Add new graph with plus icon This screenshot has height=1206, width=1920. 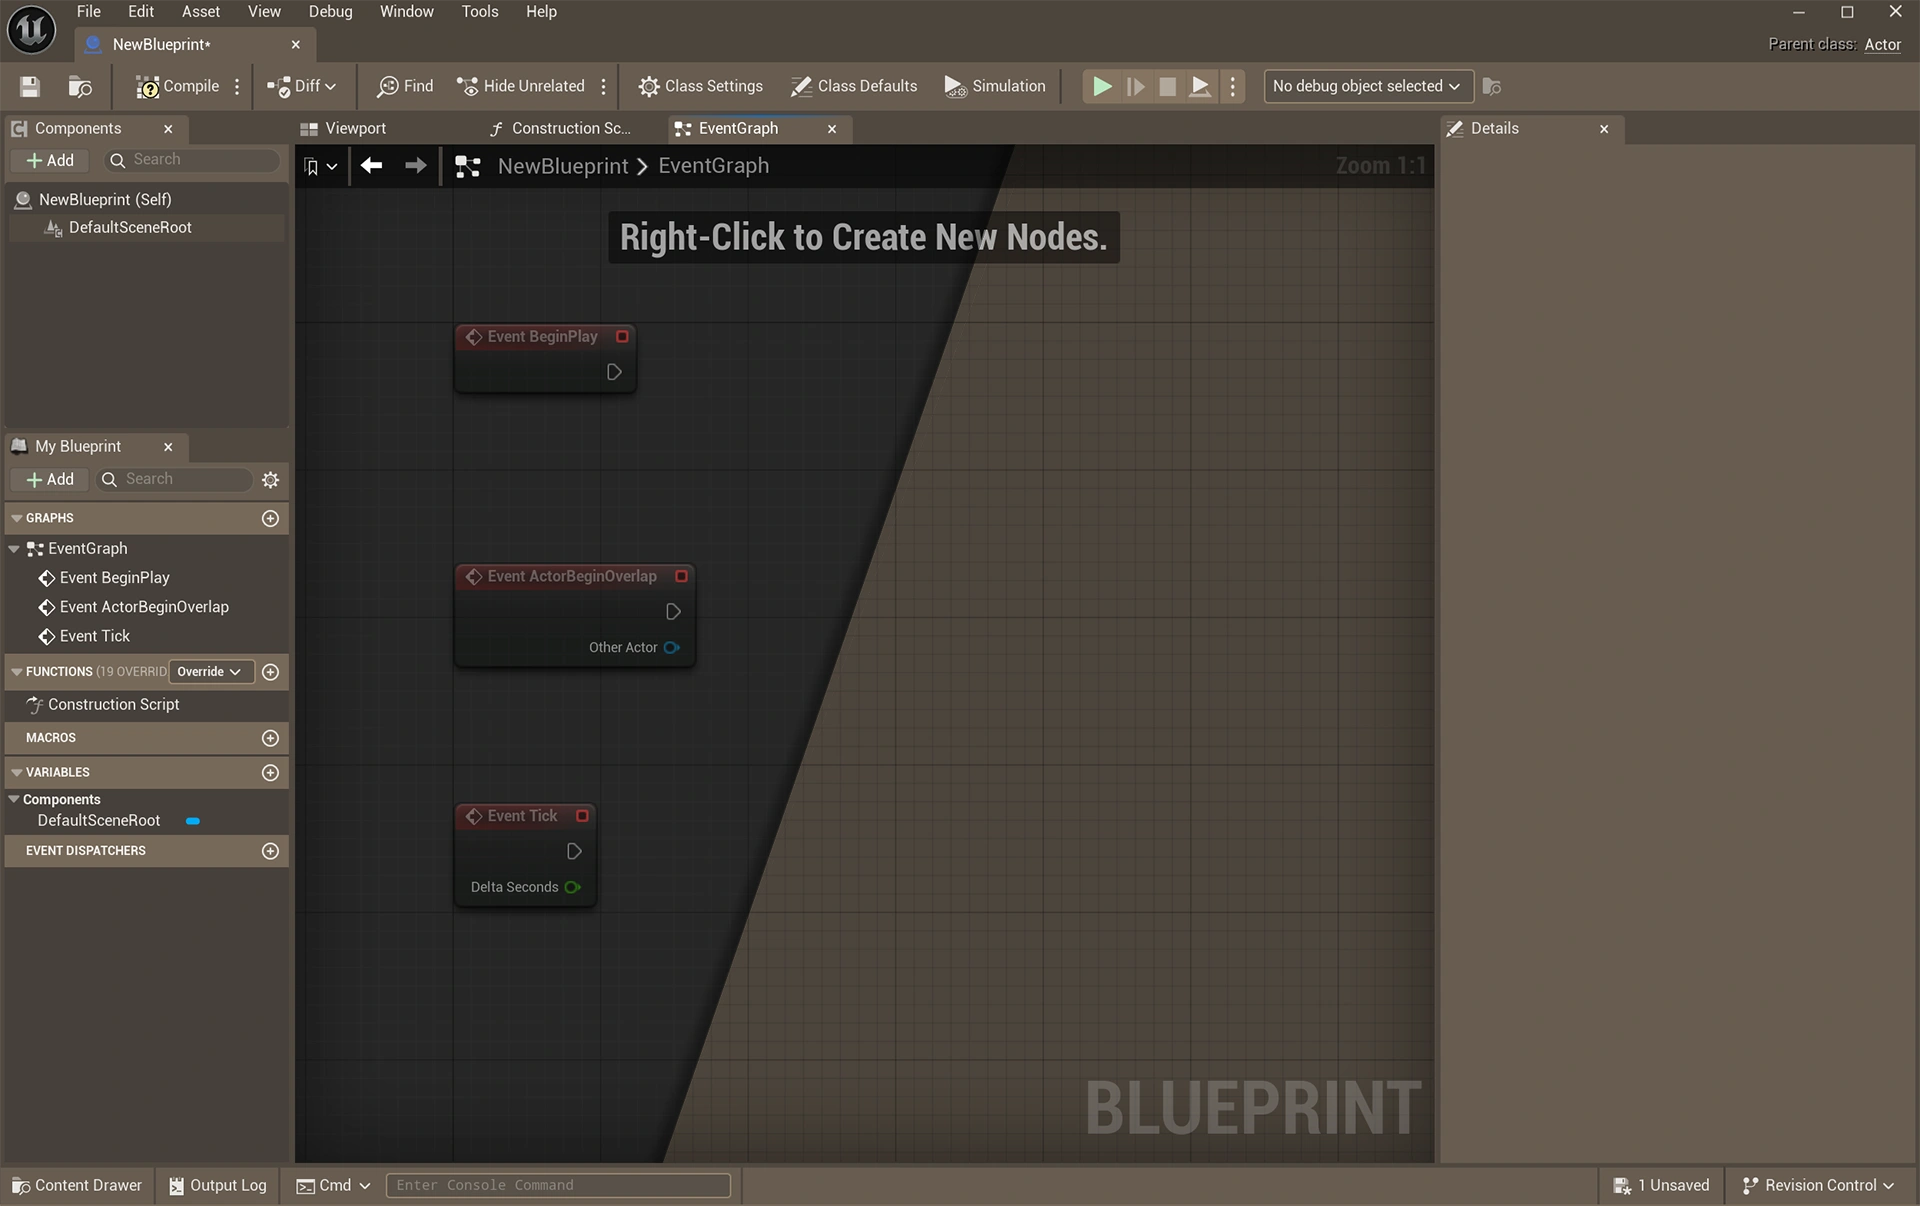[270, 518]
